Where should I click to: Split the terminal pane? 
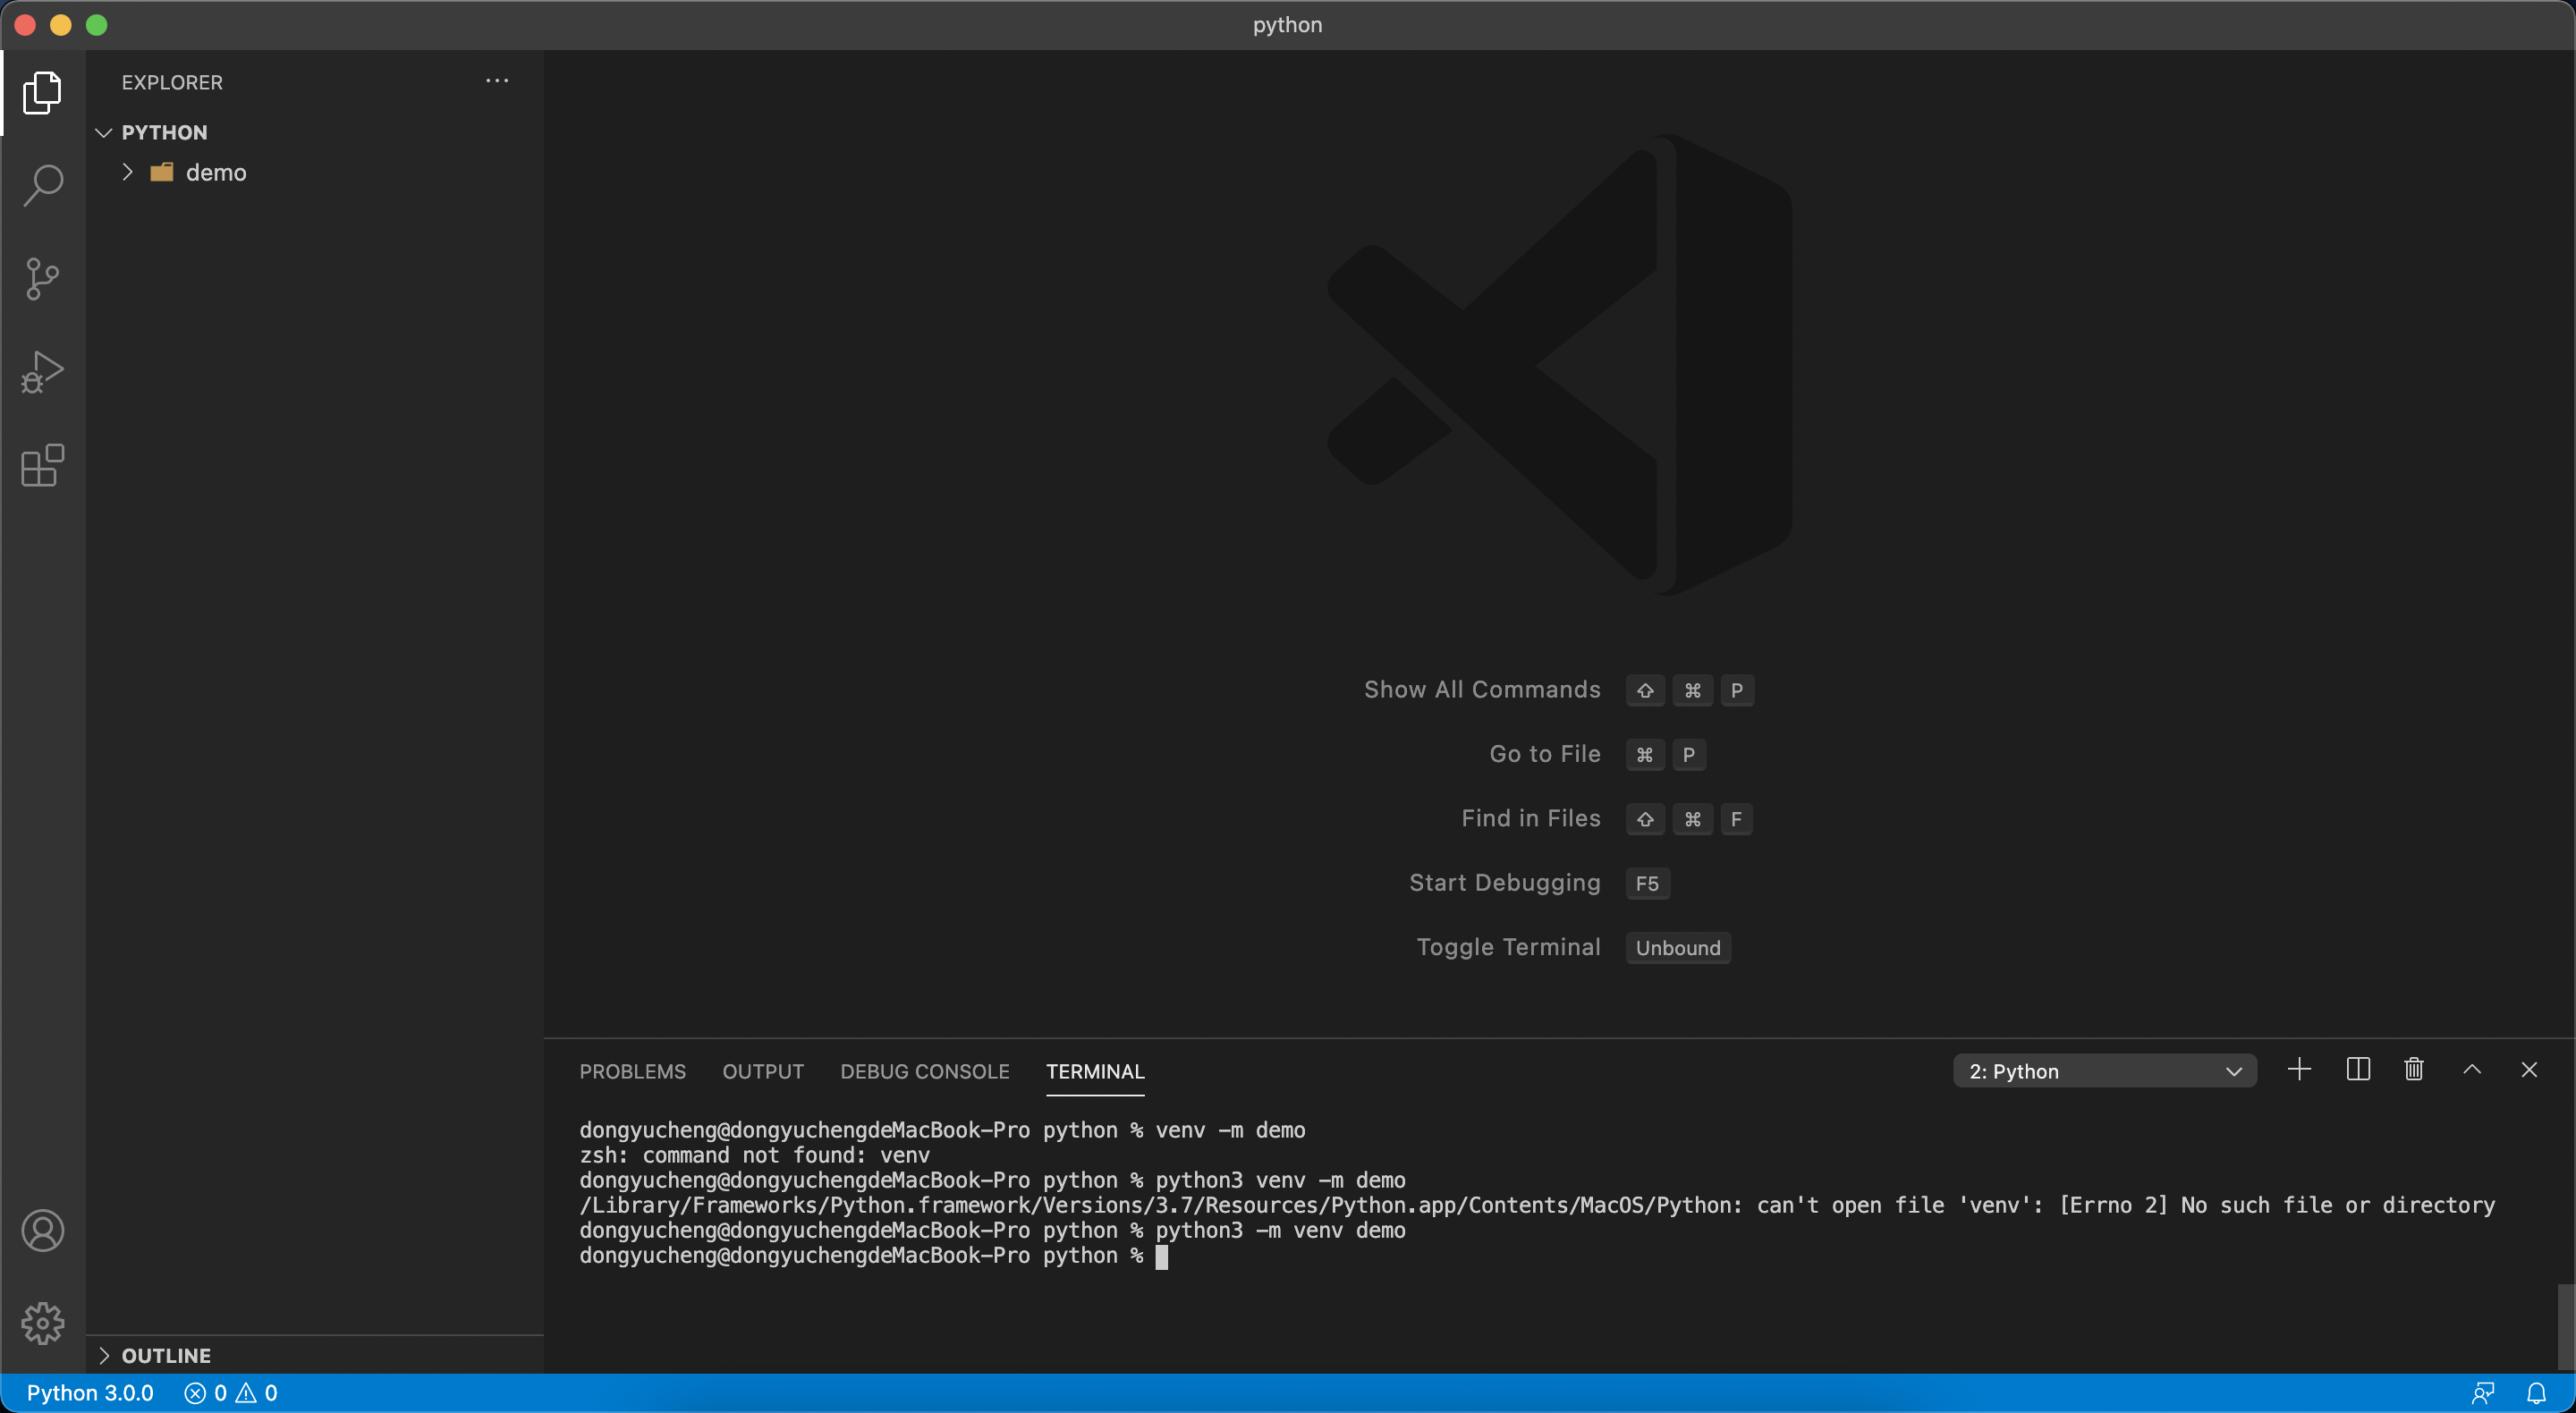point(2358,1069)
